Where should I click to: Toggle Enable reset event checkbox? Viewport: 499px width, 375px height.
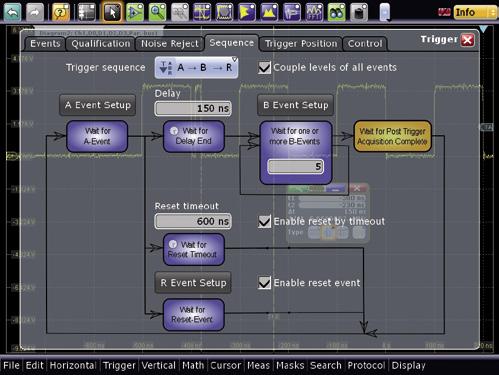pos(264,283)
